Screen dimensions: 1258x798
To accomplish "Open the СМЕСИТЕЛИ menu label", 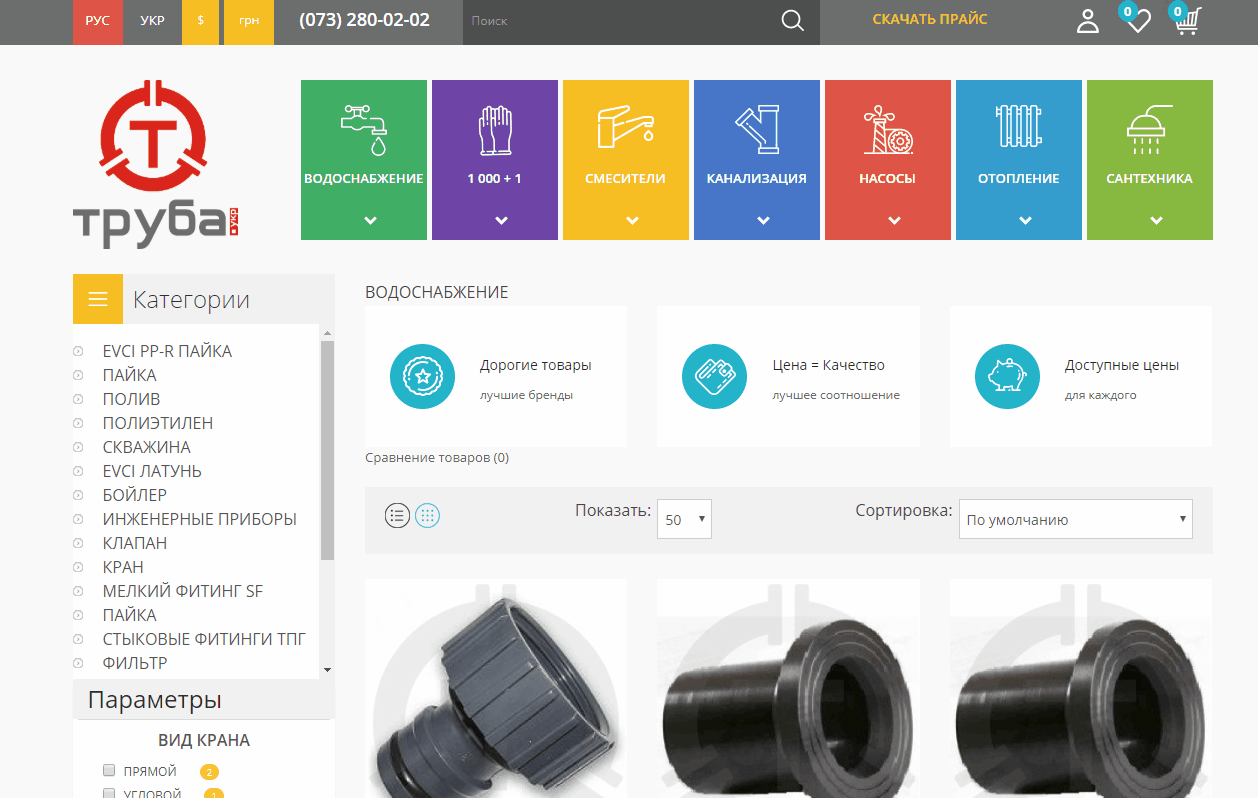I will coord(626,179).
